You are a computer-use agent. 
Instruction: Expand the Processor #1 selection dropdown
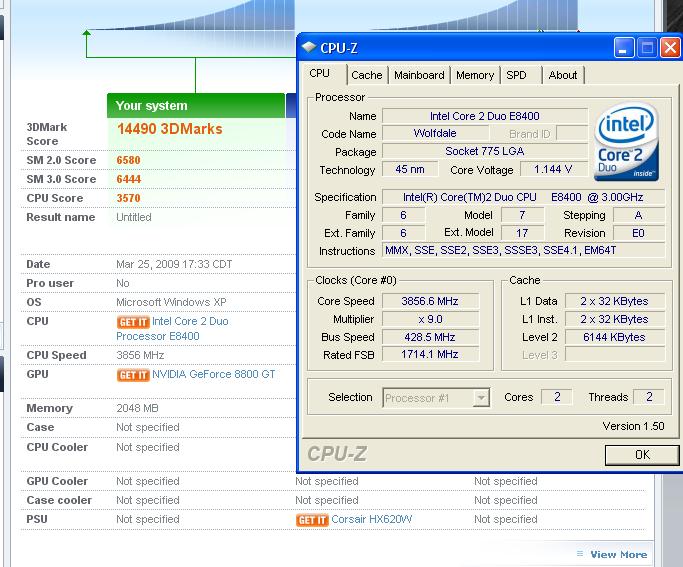[481, 398]
